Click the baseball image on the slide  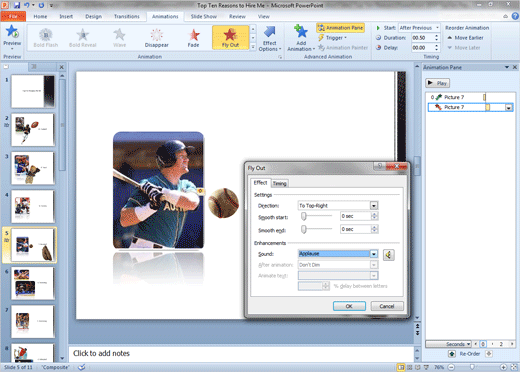(223, 203)
